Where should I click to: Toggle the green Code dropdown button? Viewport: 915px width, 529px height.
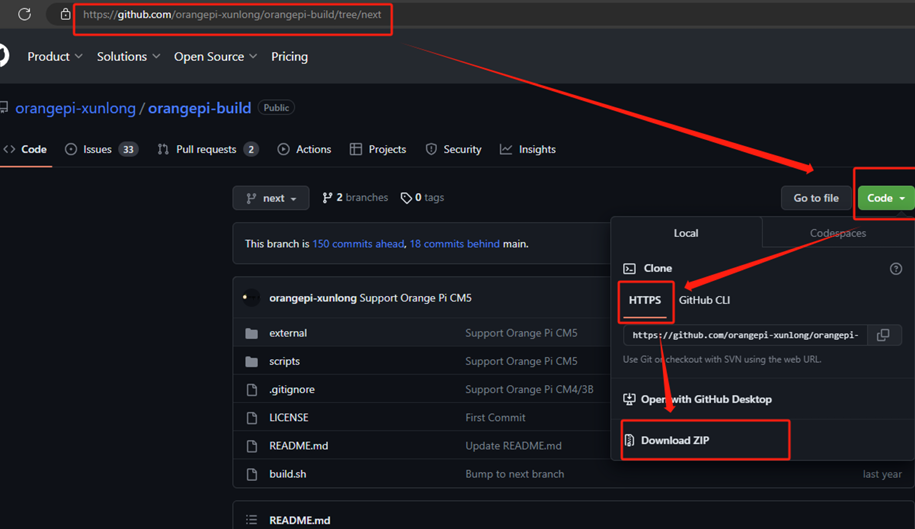tap(886, 198)
